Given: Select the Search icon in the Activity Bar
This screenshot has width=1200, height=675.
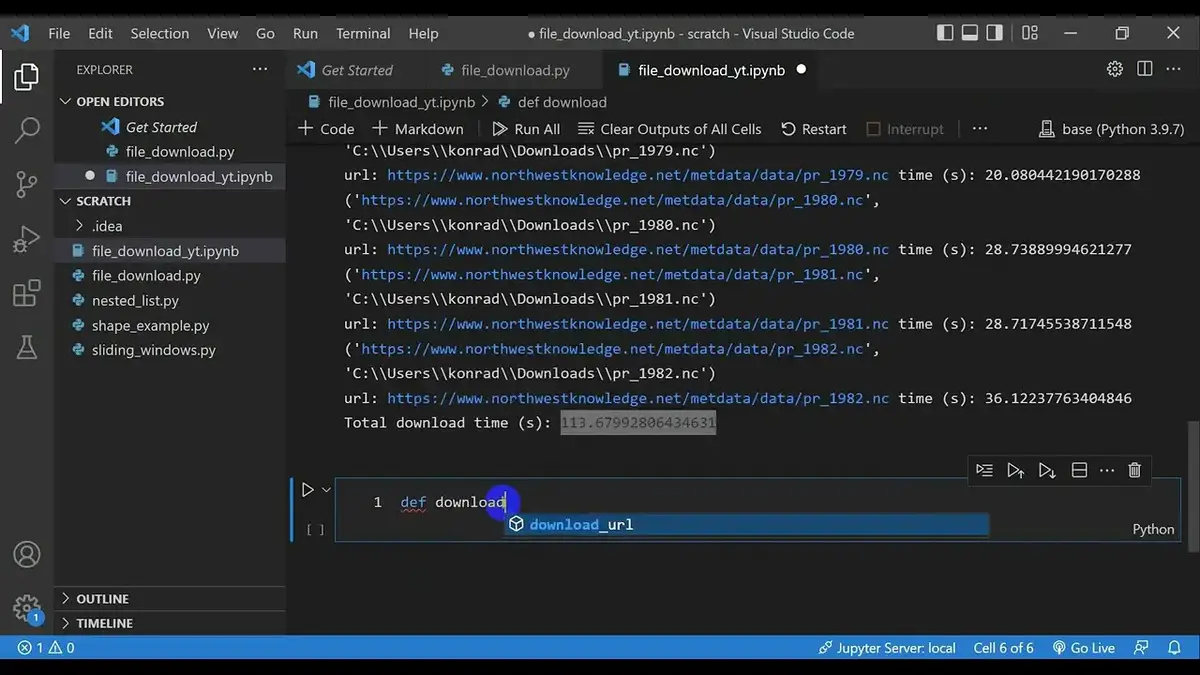Looking at the screenshot, I should point(26,130).
